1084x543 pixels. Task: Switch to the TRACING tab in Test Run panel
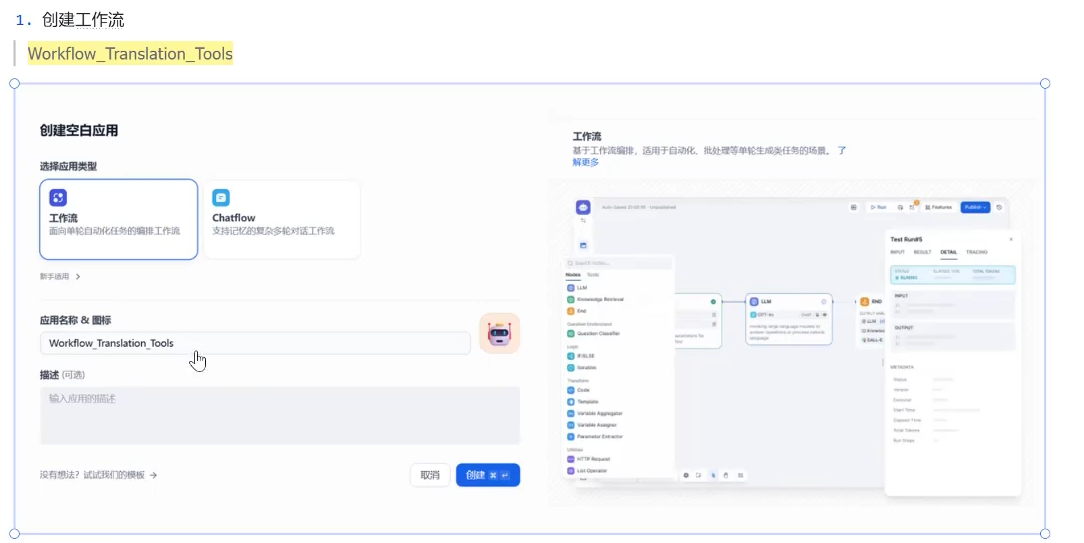(x=977, y=252)
